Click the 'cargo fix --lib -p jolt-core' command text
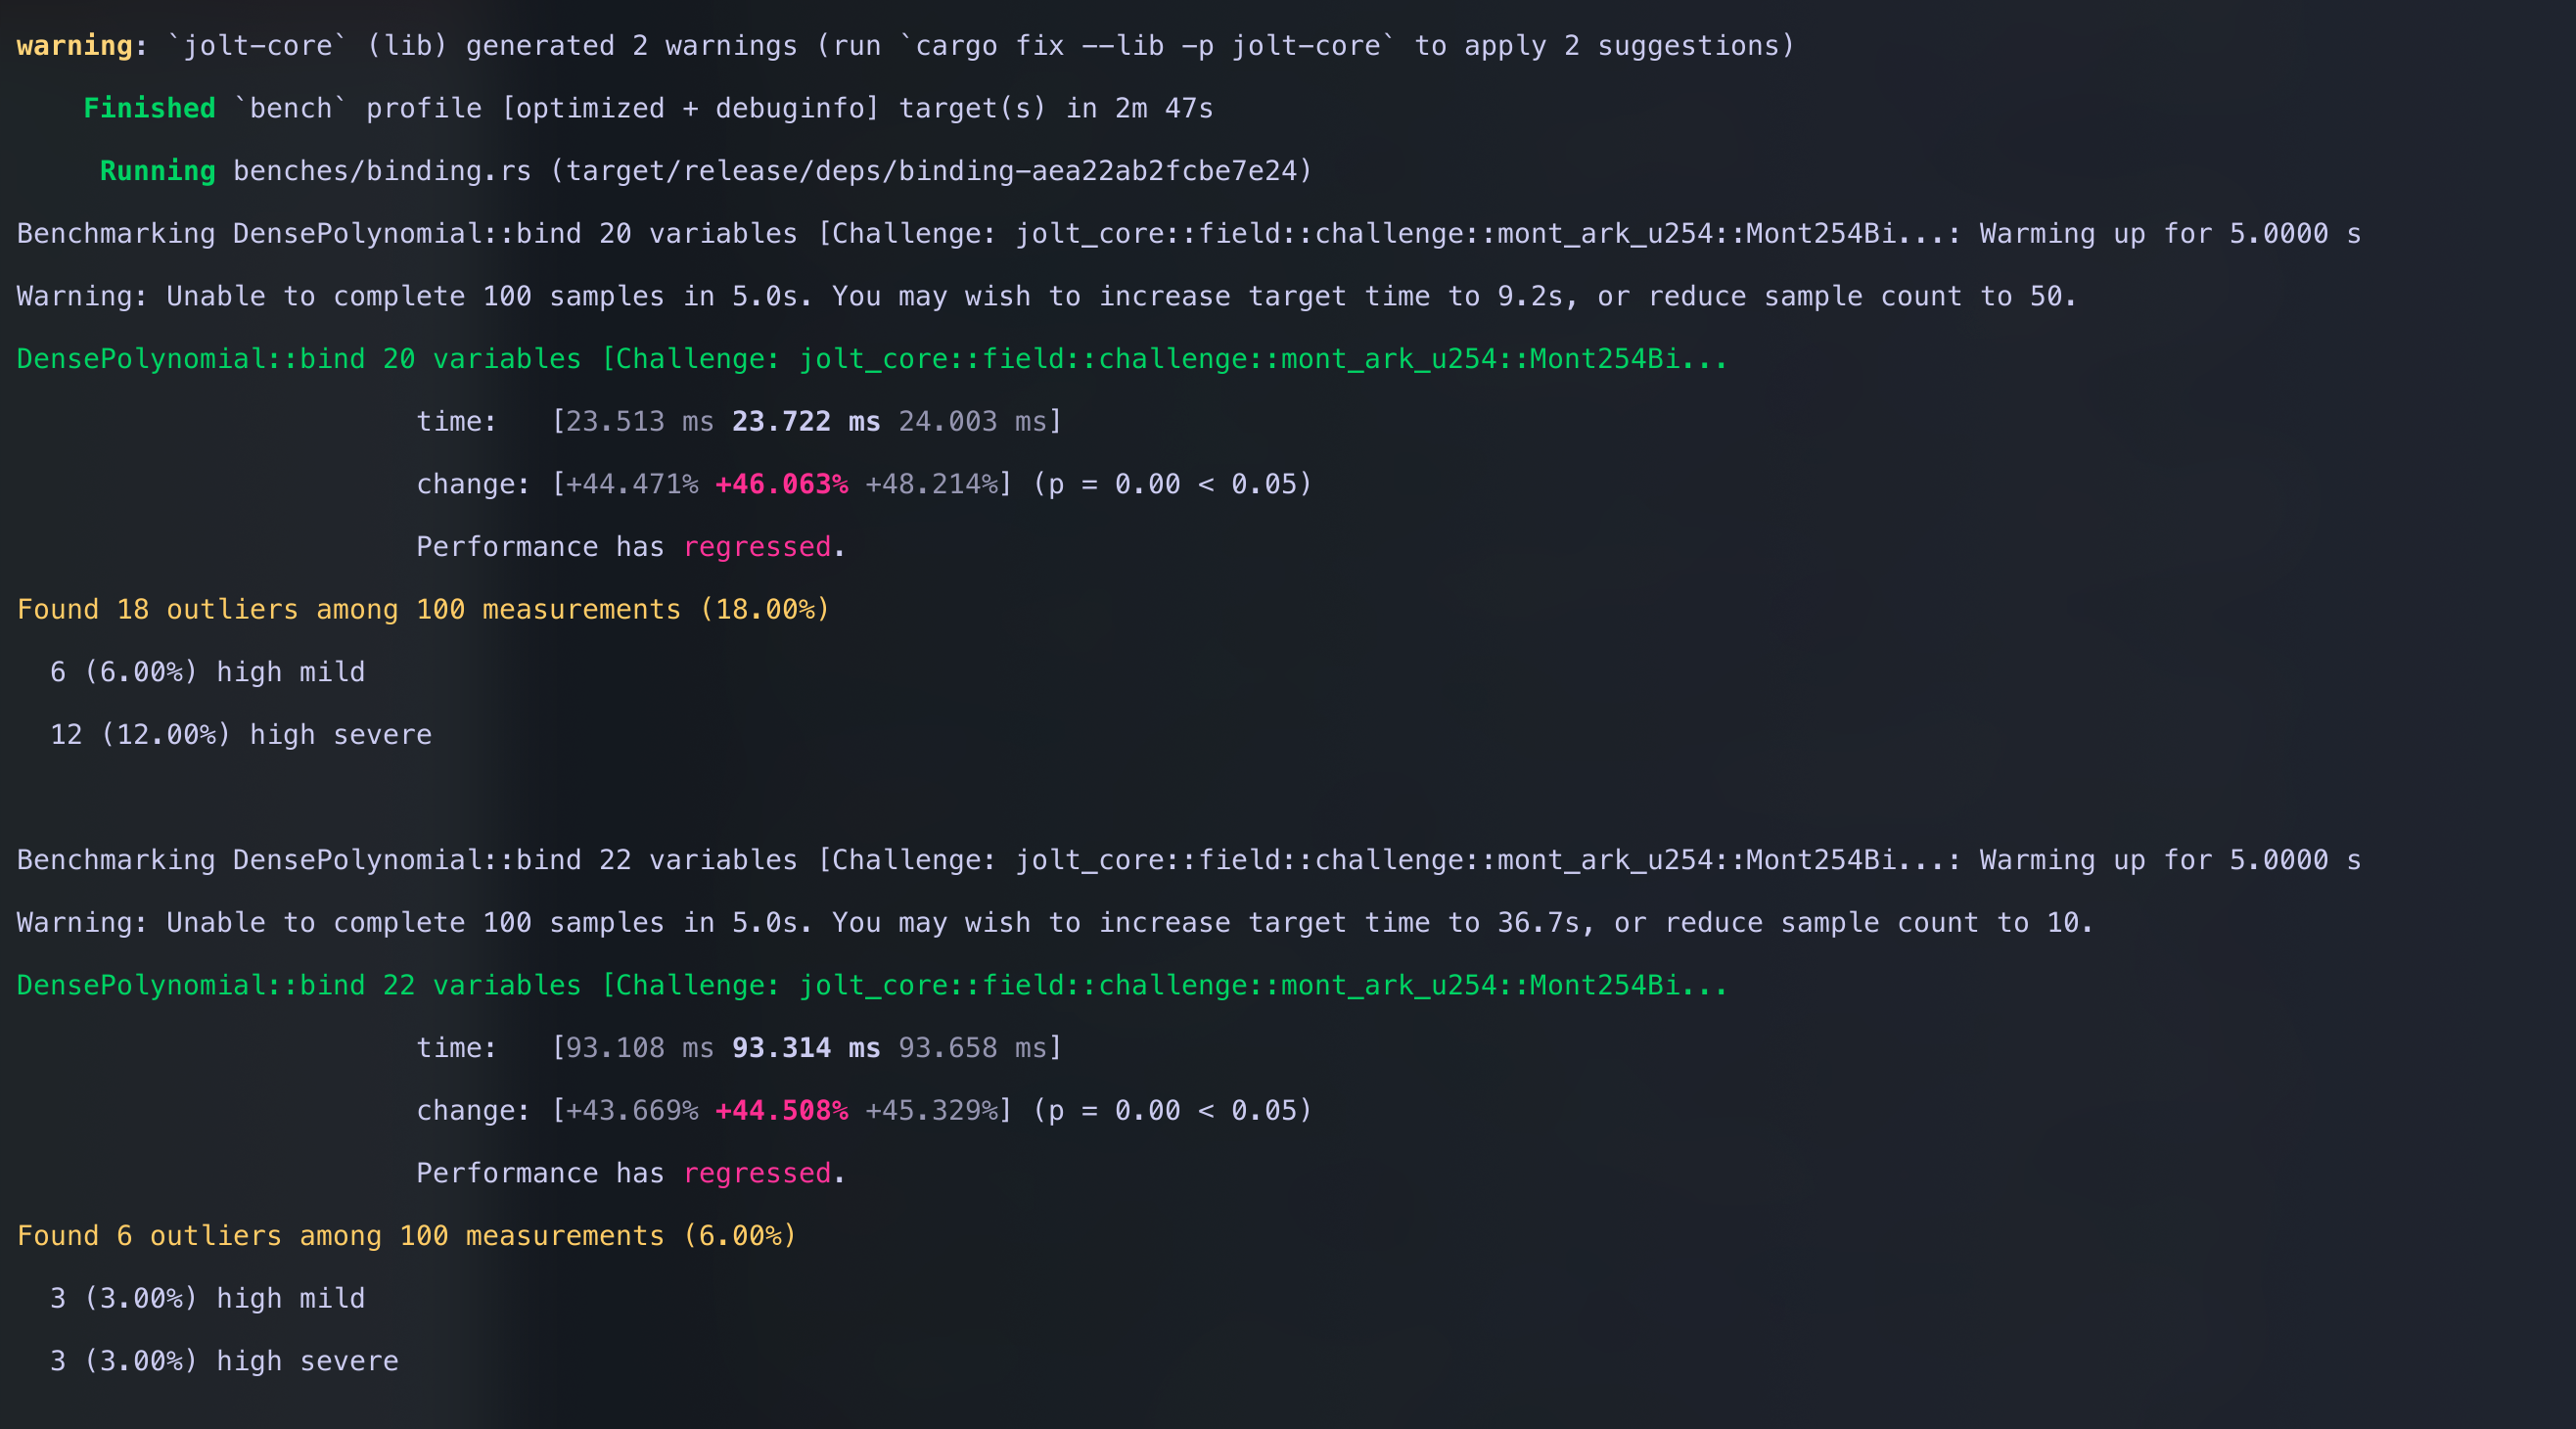The image size is (2576, 1429). coord(1147,46)
